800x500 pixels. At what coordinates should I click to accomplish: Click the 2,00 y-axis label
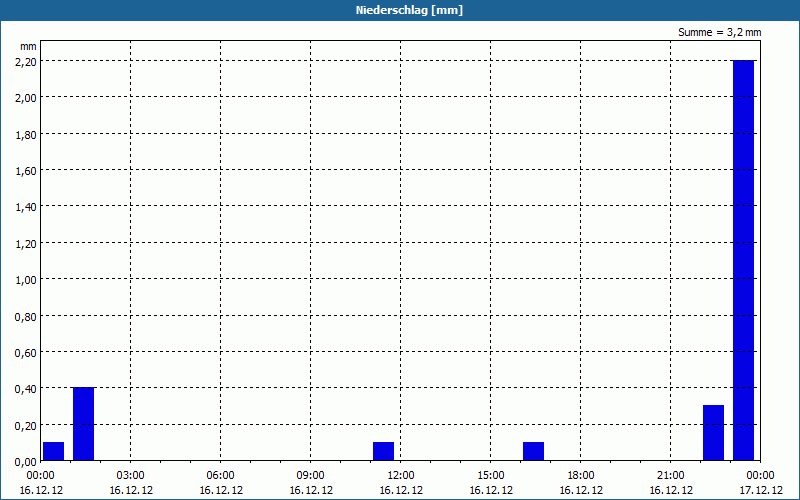pyautogui.click(x=26, y=97)
